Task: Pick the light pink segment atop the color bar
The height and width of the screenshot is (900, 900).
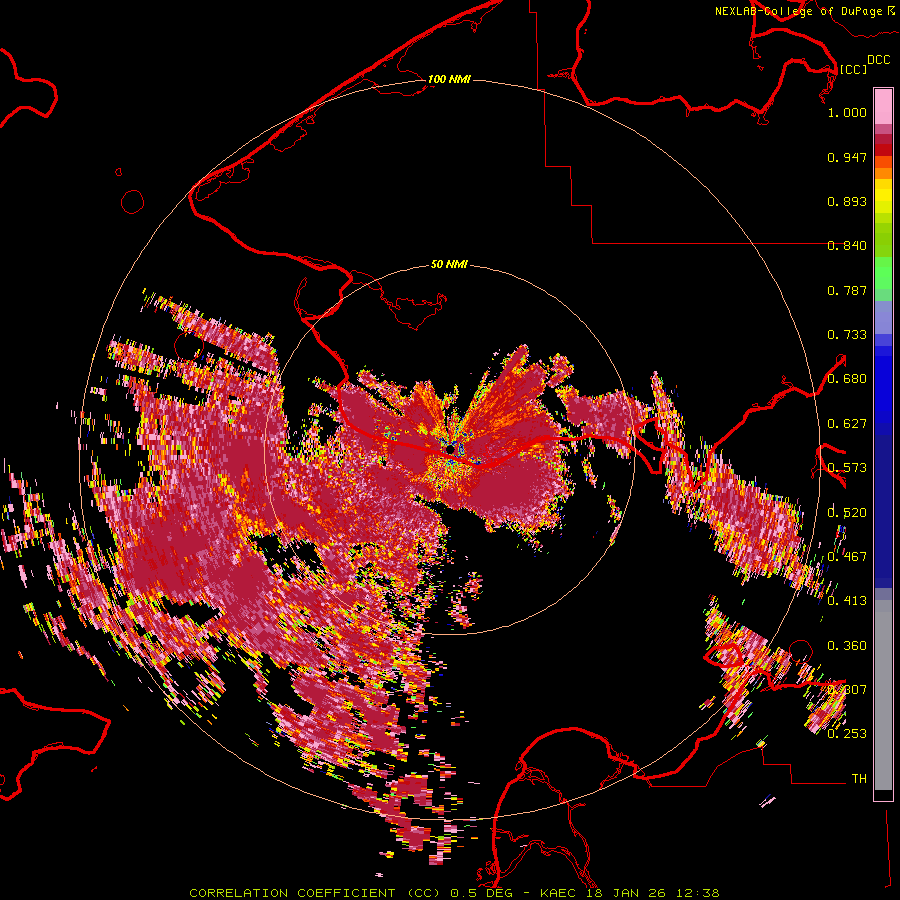Action: click(883, 107)
